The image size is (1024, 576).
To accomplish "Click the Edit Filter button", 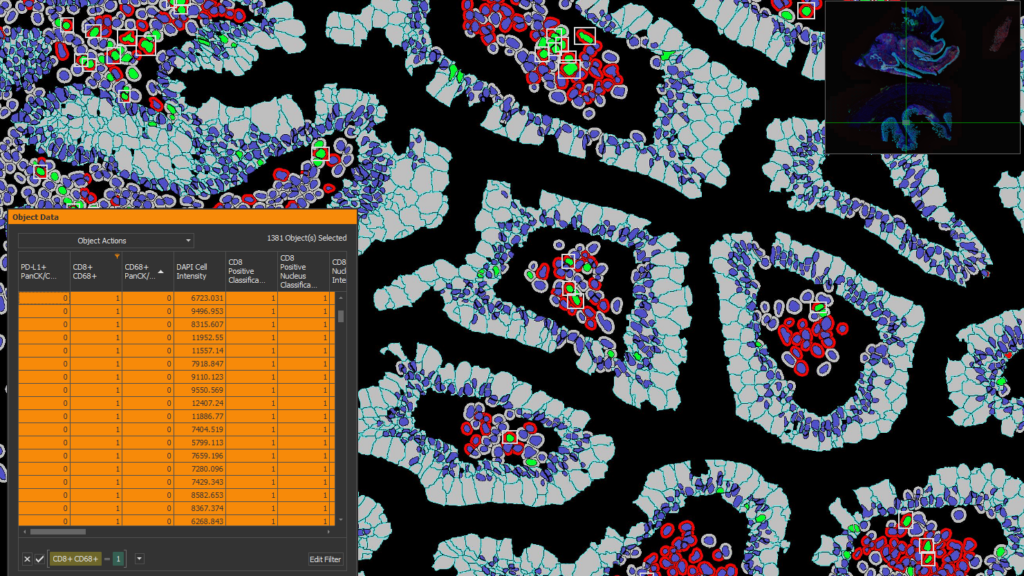I will point(324,559).
